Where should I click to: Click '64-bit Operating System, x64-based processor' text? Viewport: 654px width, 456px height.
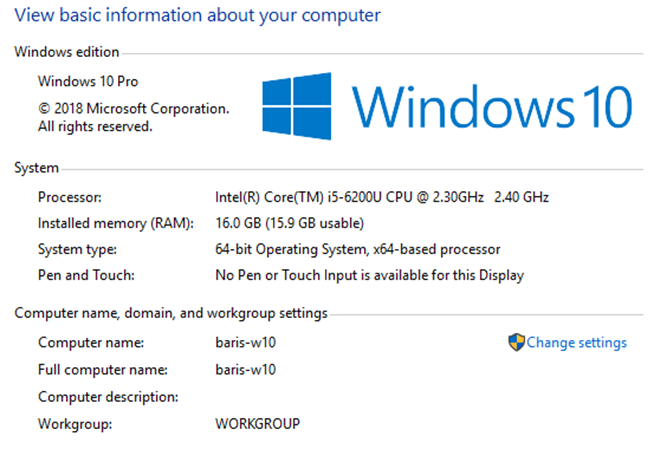pyautogui.click(x=357, y=249)
